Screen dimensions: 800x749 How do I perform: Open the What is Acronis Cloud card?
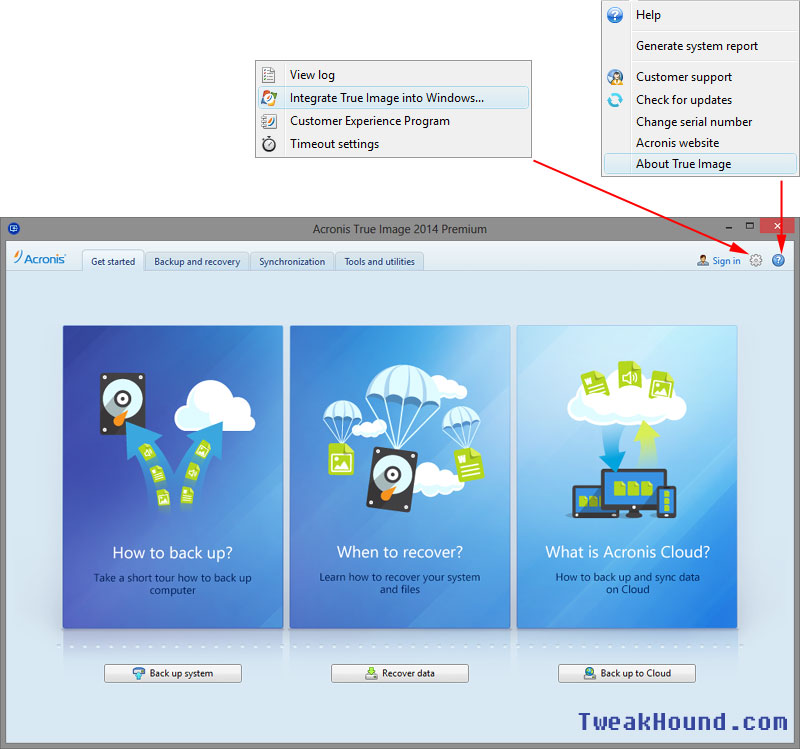627,477
